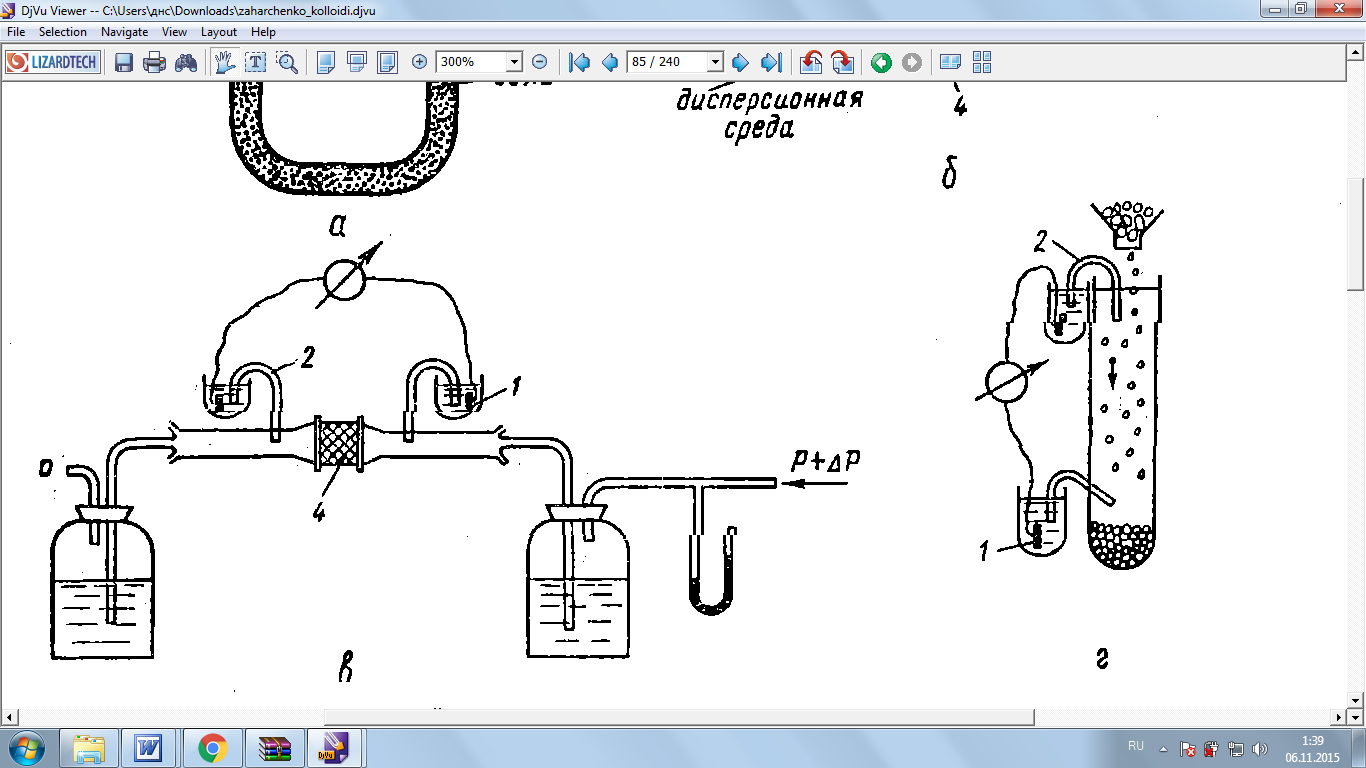This screenshot has width=1366, height=768.
Task: Save the document with the floppy disk icon
Action: coord(124,63)
